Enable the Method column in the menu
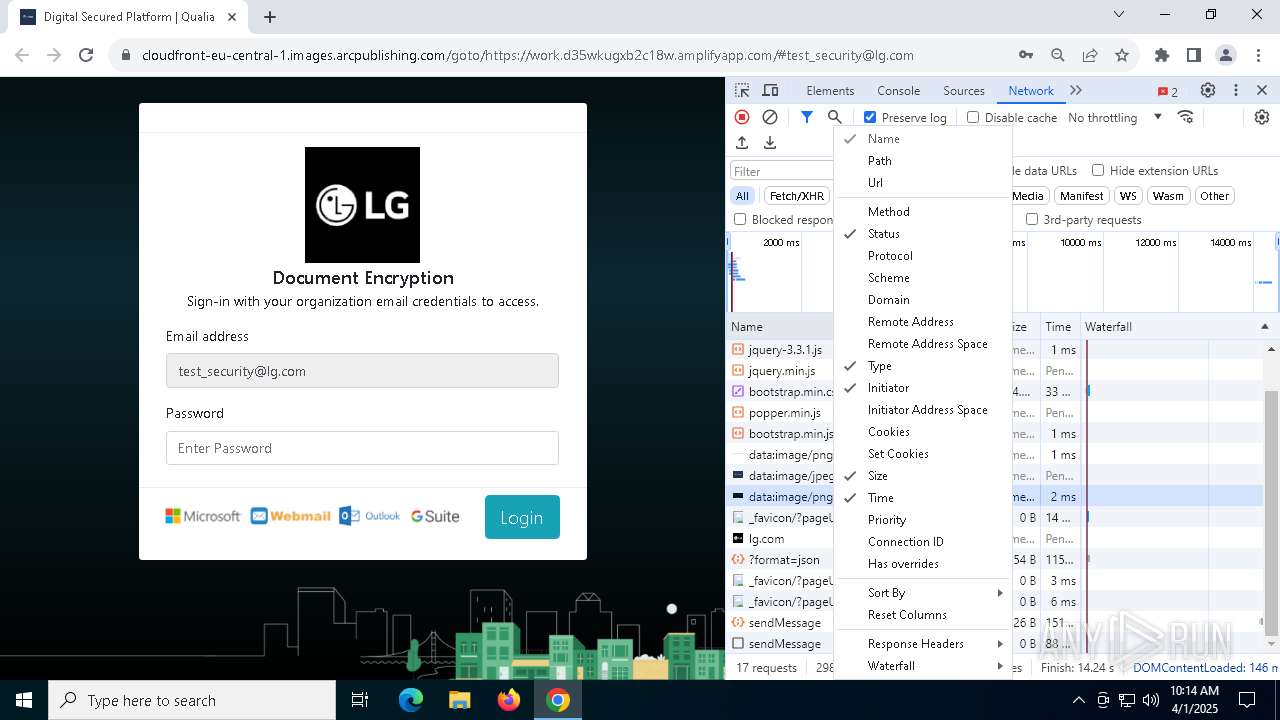Viewport: 1280px width, 720px height. click(922, 212)
